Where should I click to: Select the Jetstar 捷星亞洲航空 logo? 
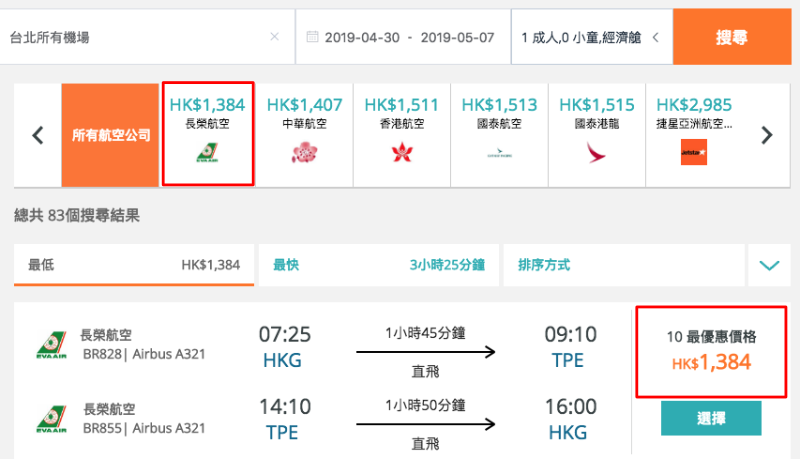pyautogui.click(x=694, y=152)
